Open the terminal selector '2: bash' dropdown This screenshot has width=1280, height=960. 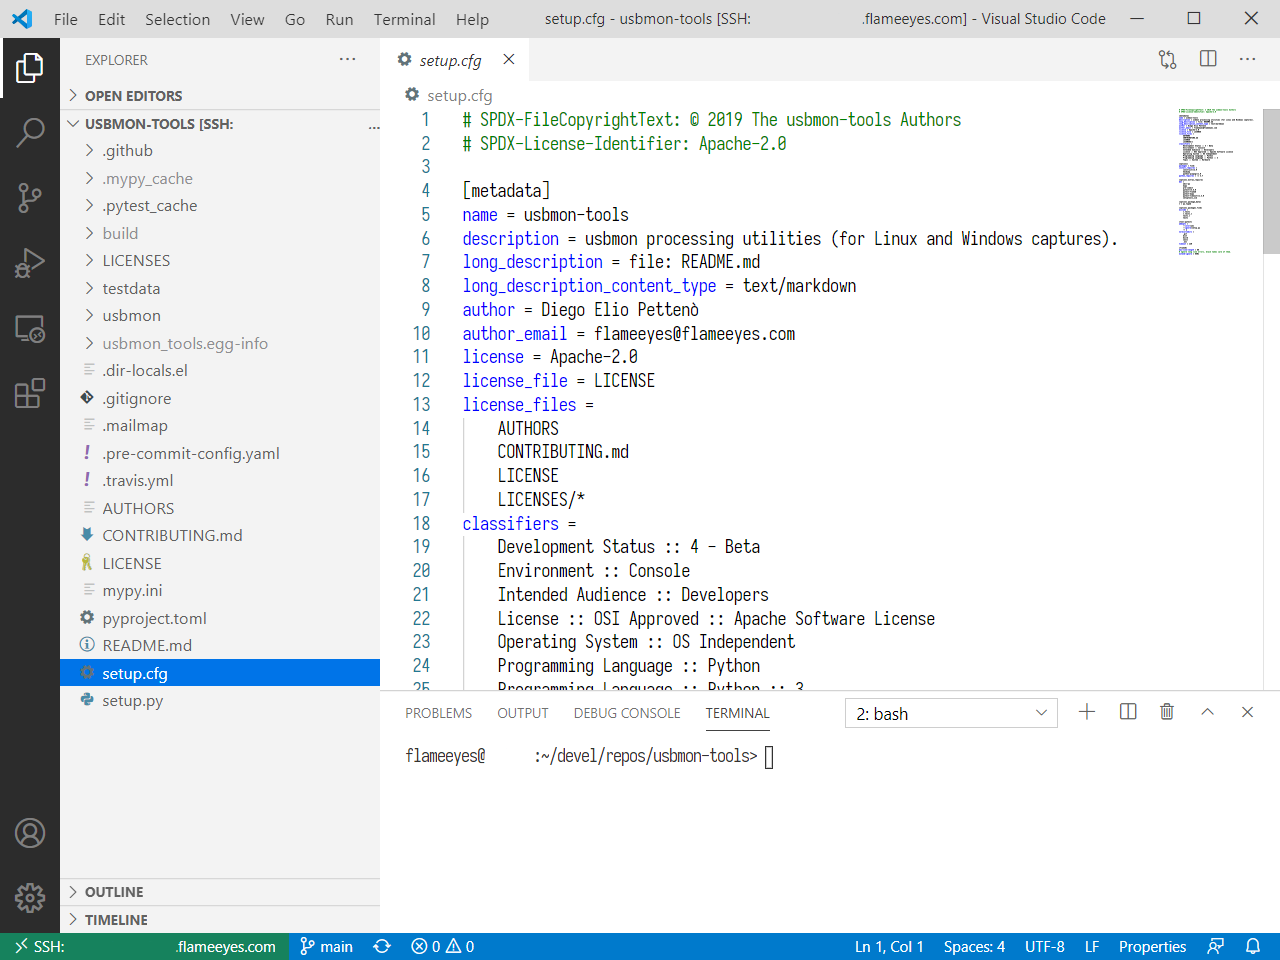click(x=951, y=713)
